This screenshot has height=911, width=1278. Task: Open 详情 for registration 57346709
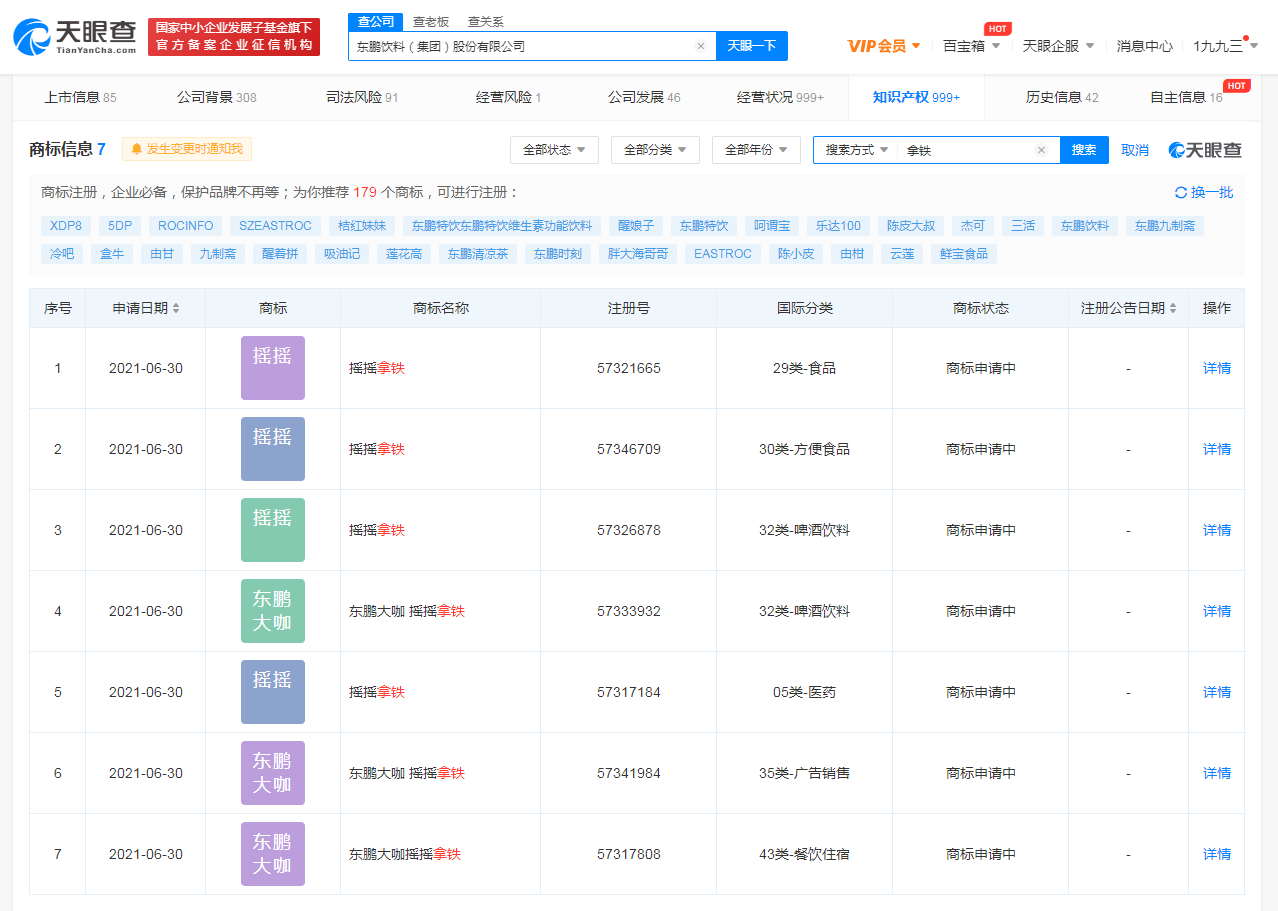coord(1217,449)
